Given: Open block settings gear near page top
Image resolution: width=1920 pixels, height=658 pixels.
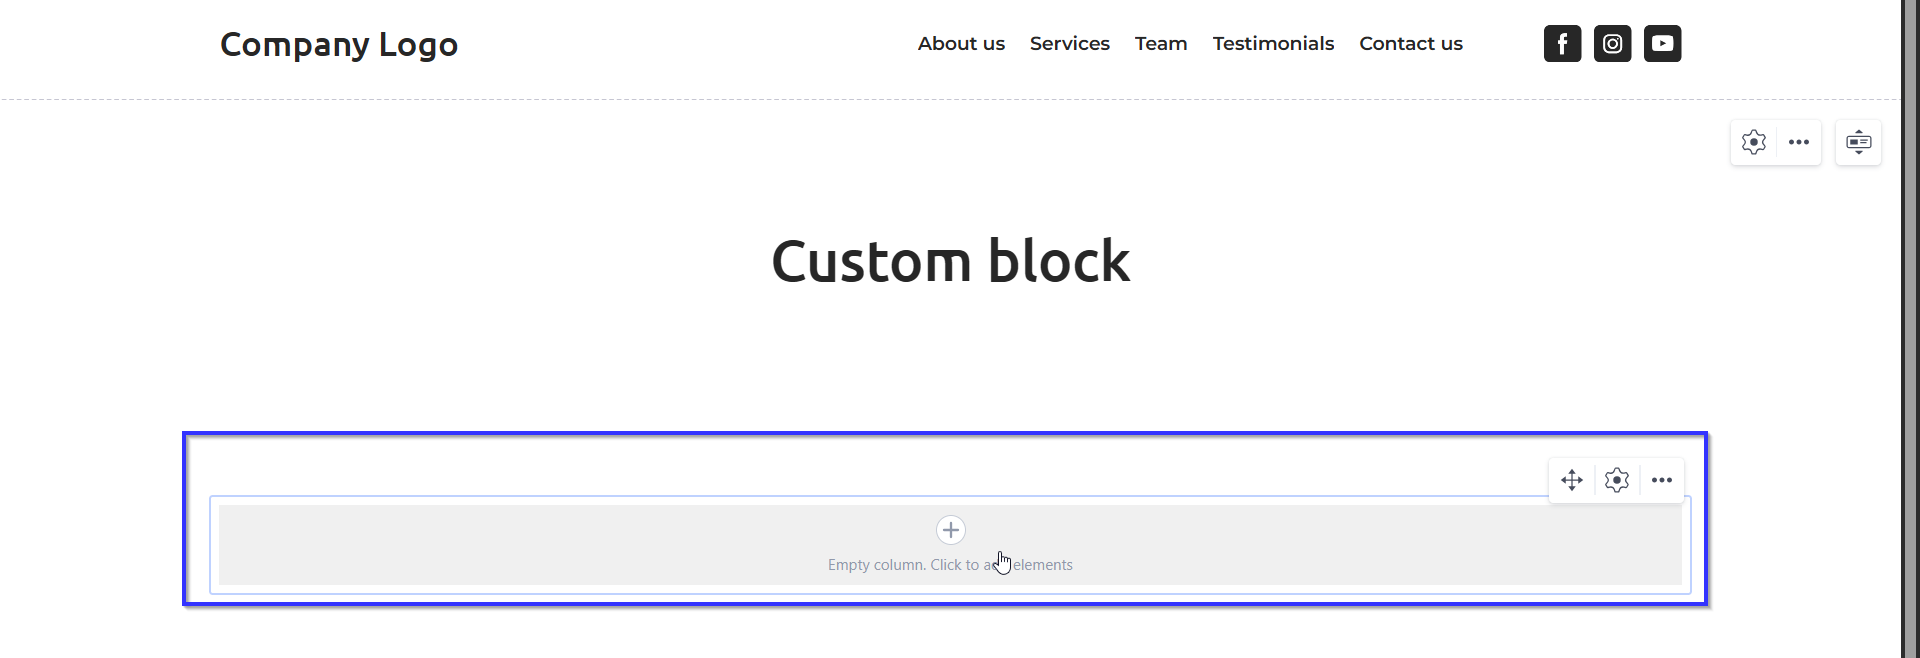Looking at the screenshot, I should [1754, 142].
